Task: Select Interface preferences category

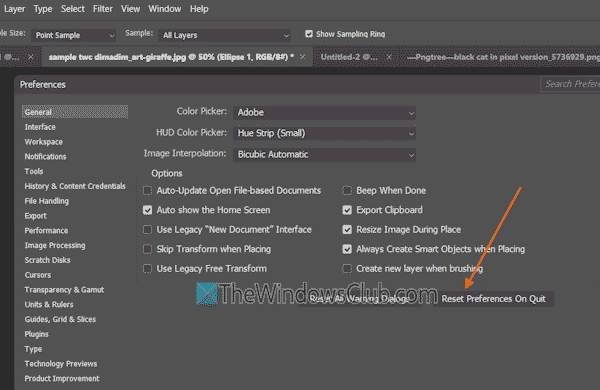Action: pos(40,127)
